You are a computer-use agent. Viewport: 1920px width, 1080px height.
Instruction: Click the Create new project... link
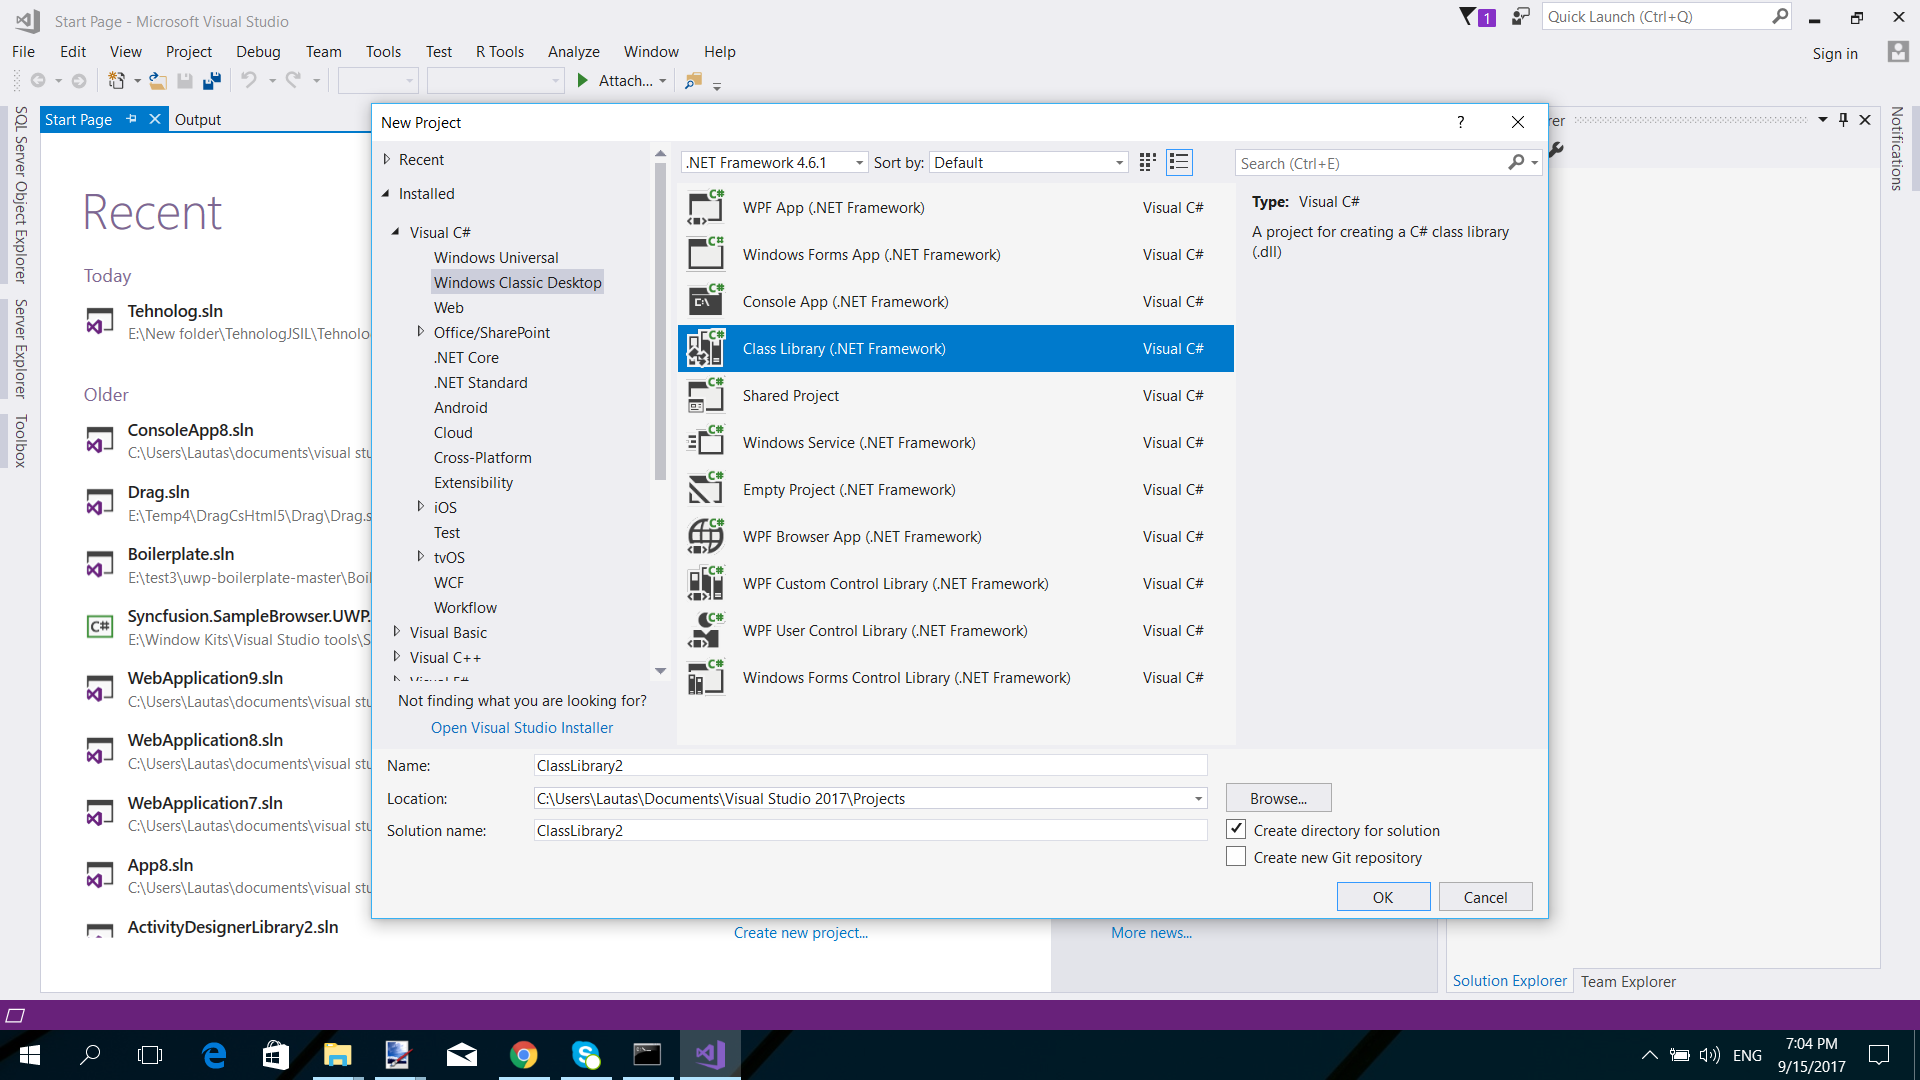[x=801, y=933]
